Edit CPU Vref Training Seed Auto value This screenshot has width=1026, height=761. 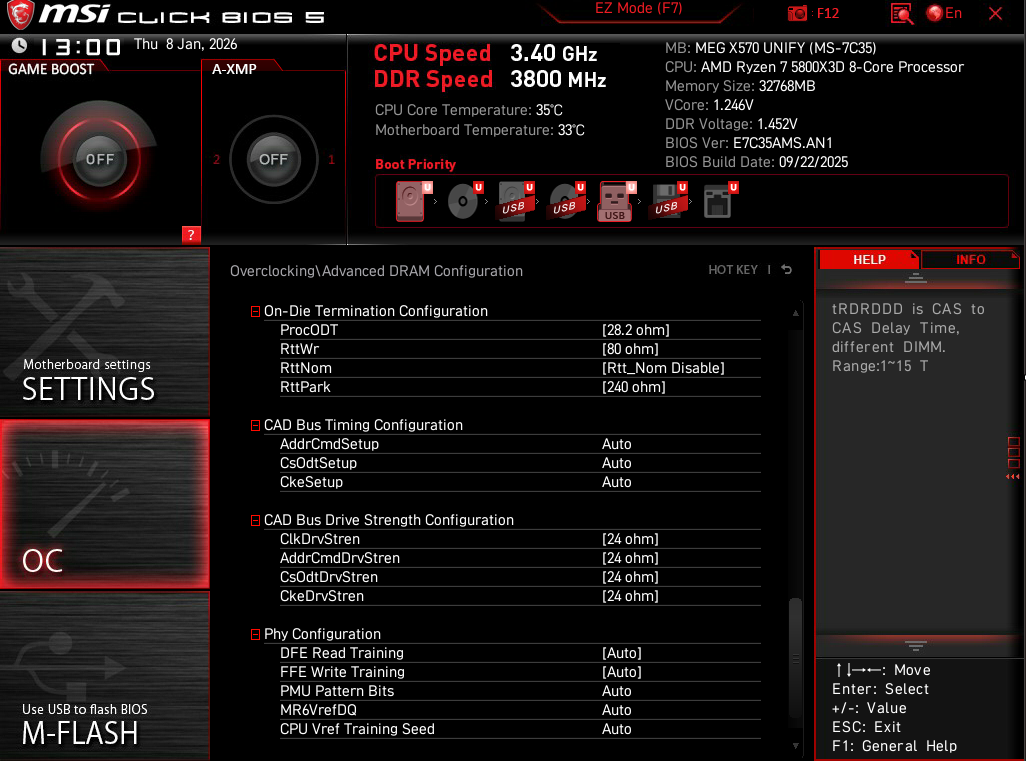(616, 728)
